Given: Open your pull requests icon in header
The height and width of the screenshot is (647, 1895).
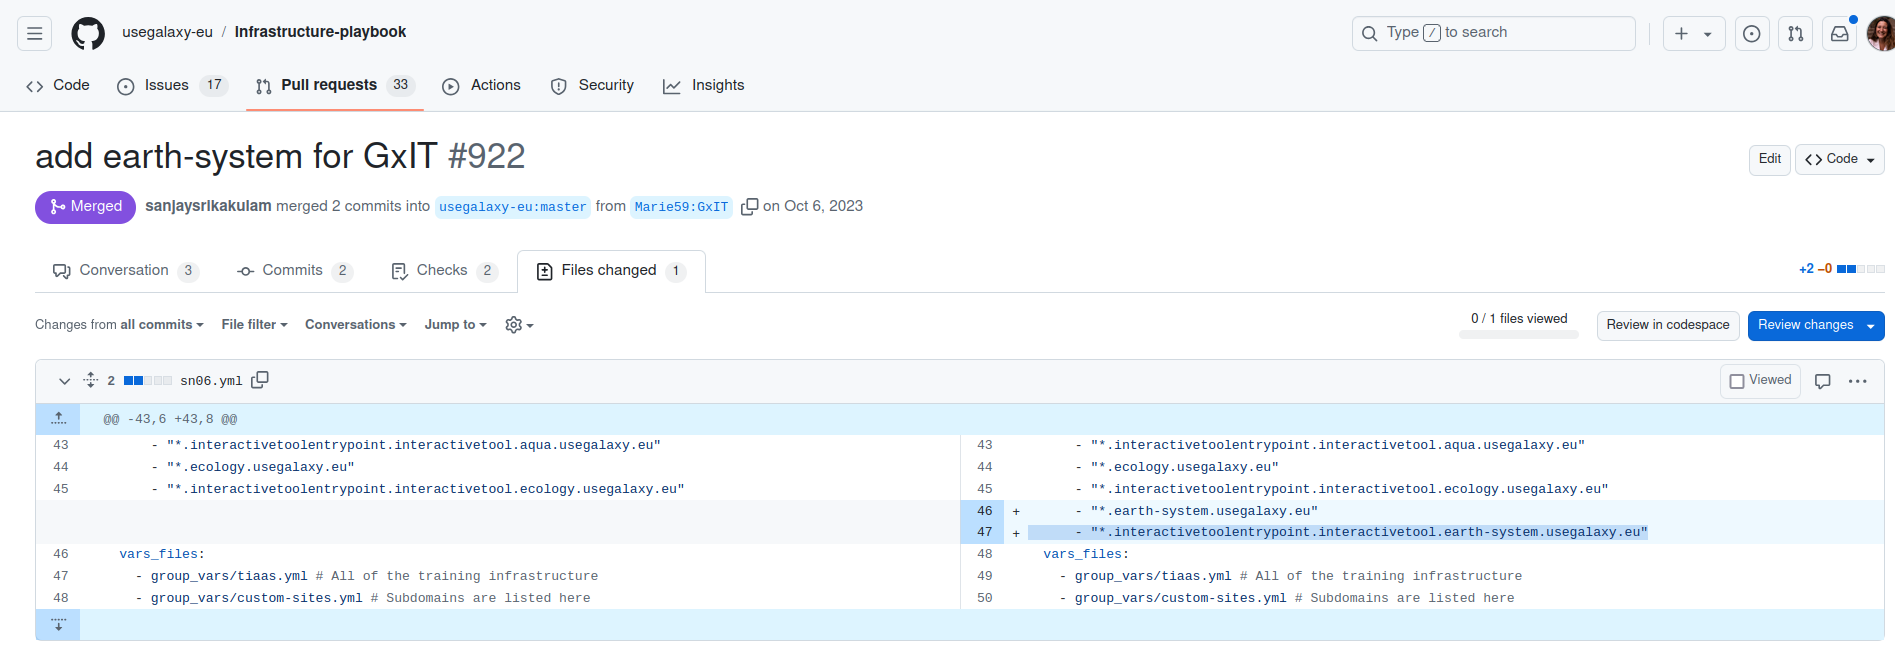Looking at the screenshot, I should tap(1796, 33).
